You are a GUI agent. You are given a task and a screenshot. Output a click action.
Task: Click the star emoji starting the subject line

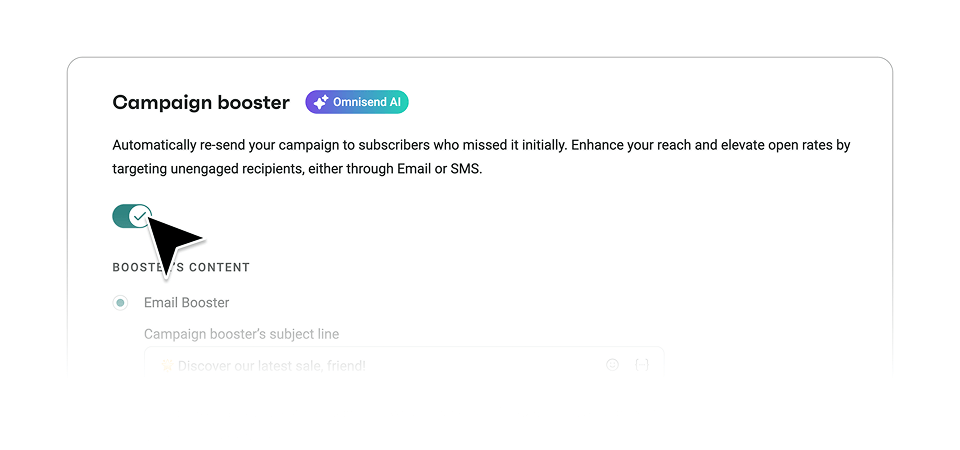click(x=167, y=366)
